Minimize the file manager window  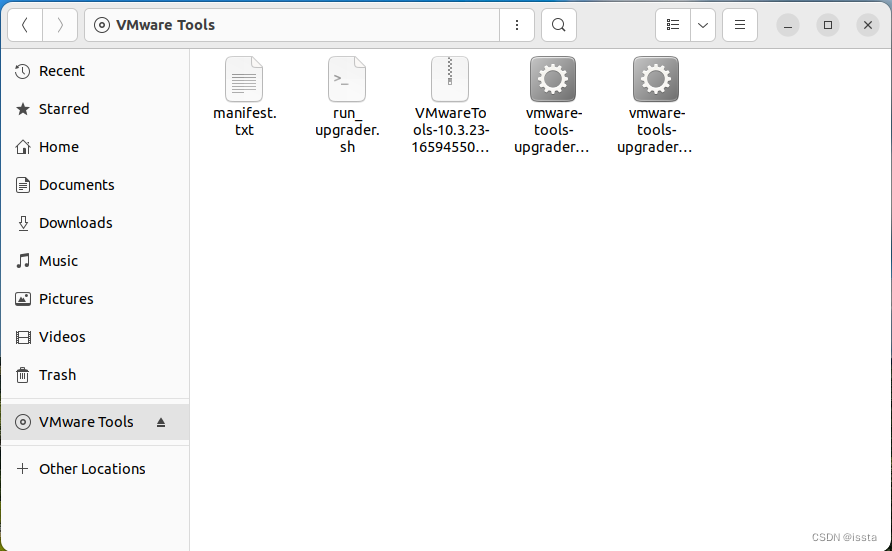pos(788,25)
